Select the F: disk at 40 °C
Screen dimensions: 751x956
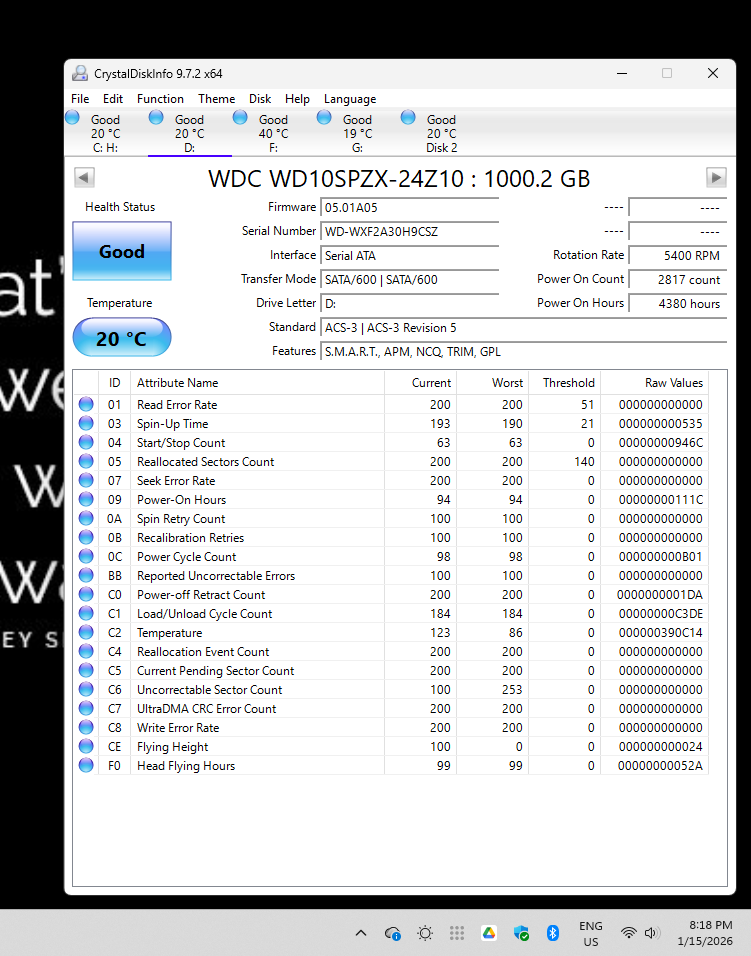click(x=272, y=133)
